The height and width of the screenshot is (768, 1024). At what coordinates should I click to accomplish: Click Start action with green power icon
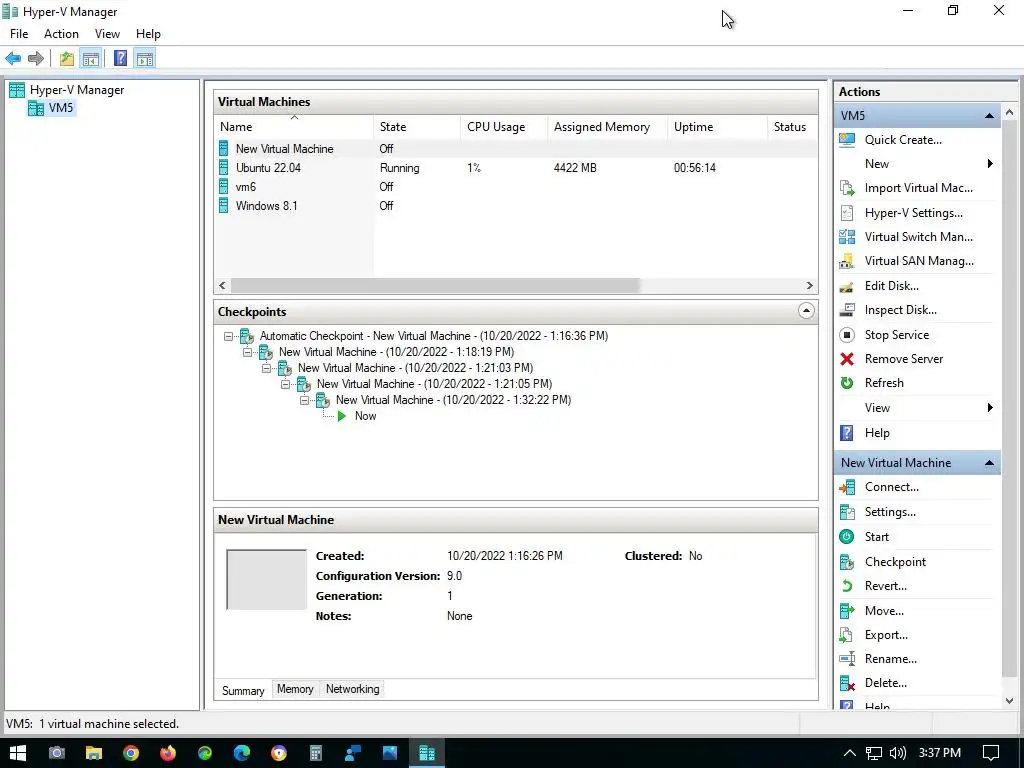876,537
